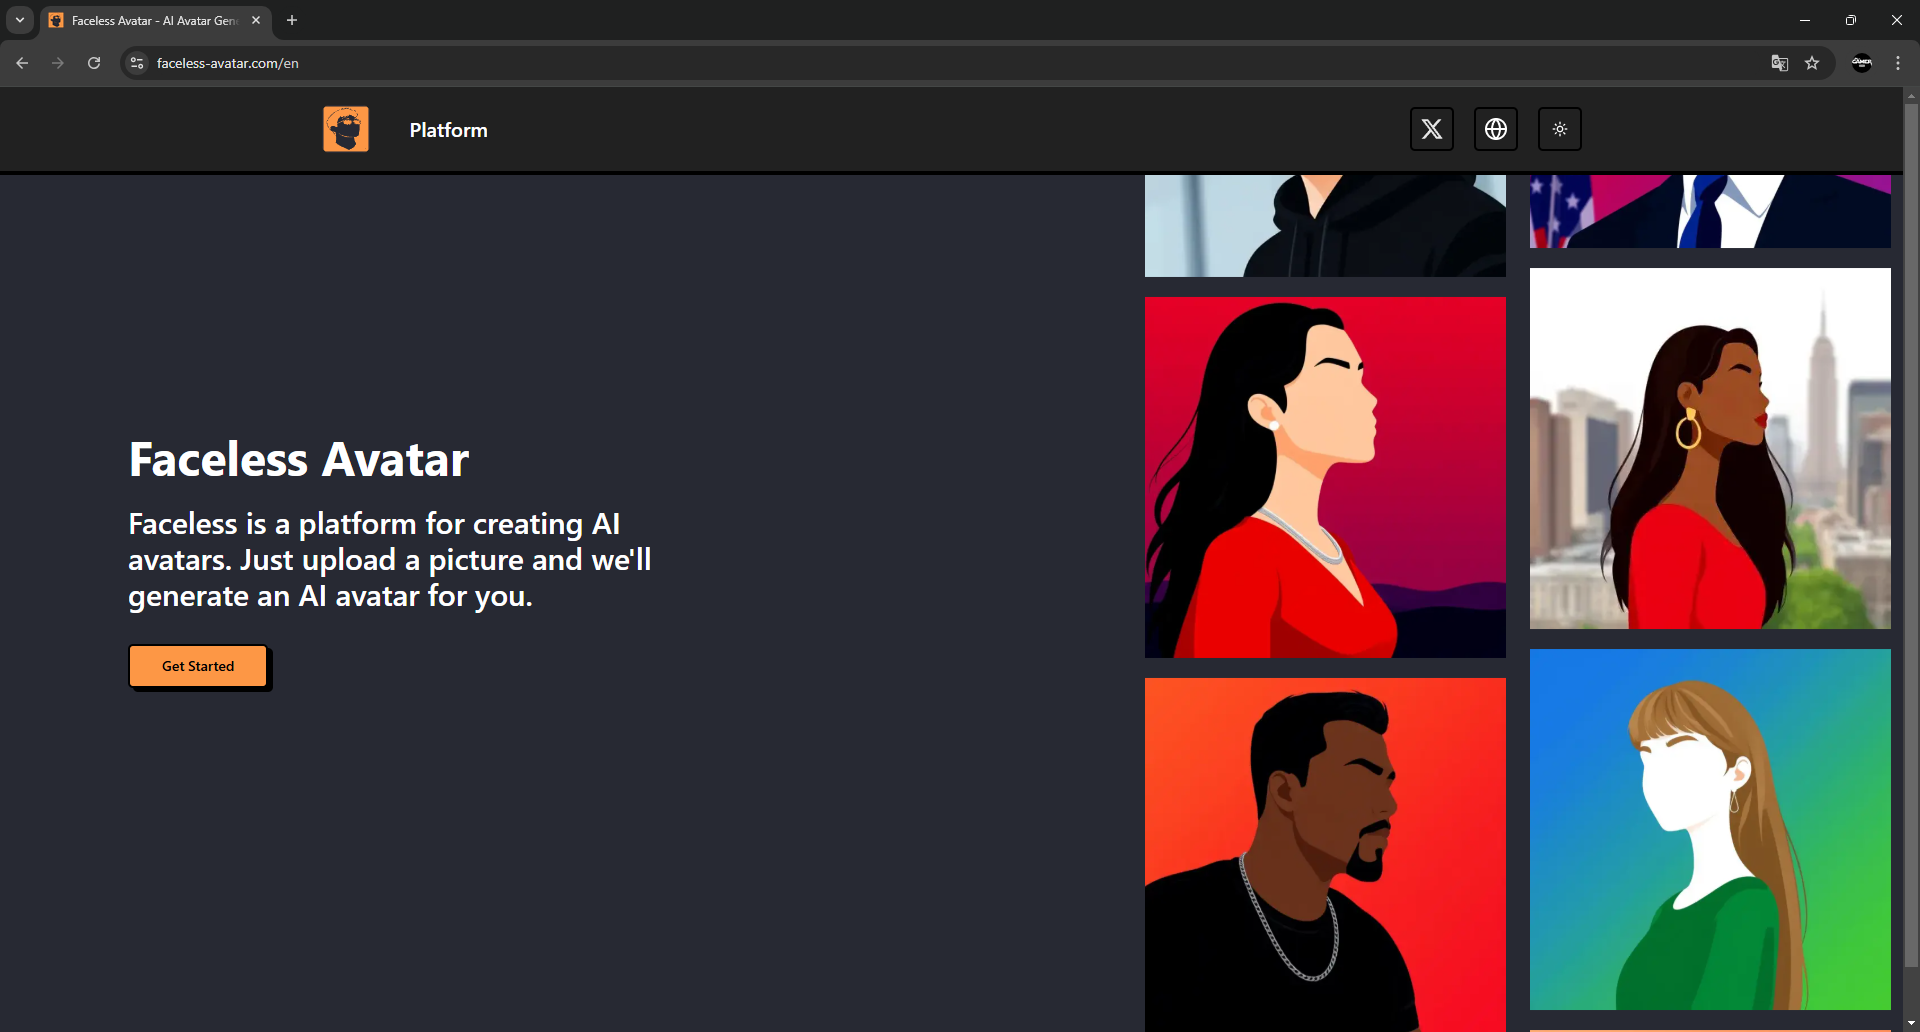Open the black hoodie avatar image

click(1325, 226)
